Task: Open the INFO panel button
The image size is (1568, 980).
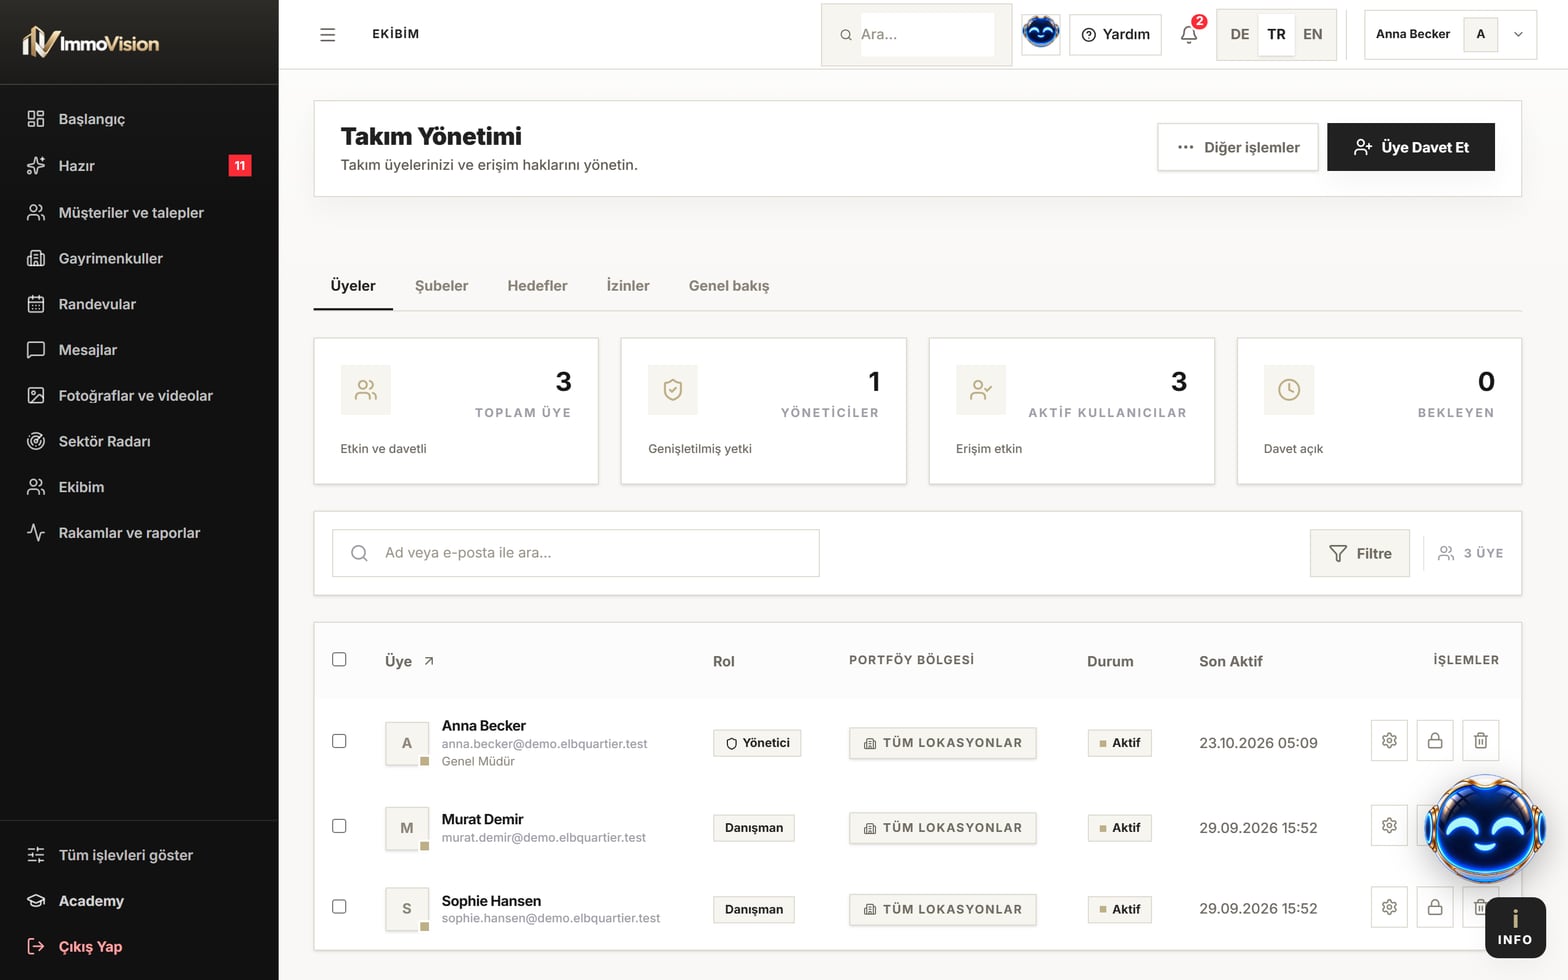Action: tap(1515, 928)
